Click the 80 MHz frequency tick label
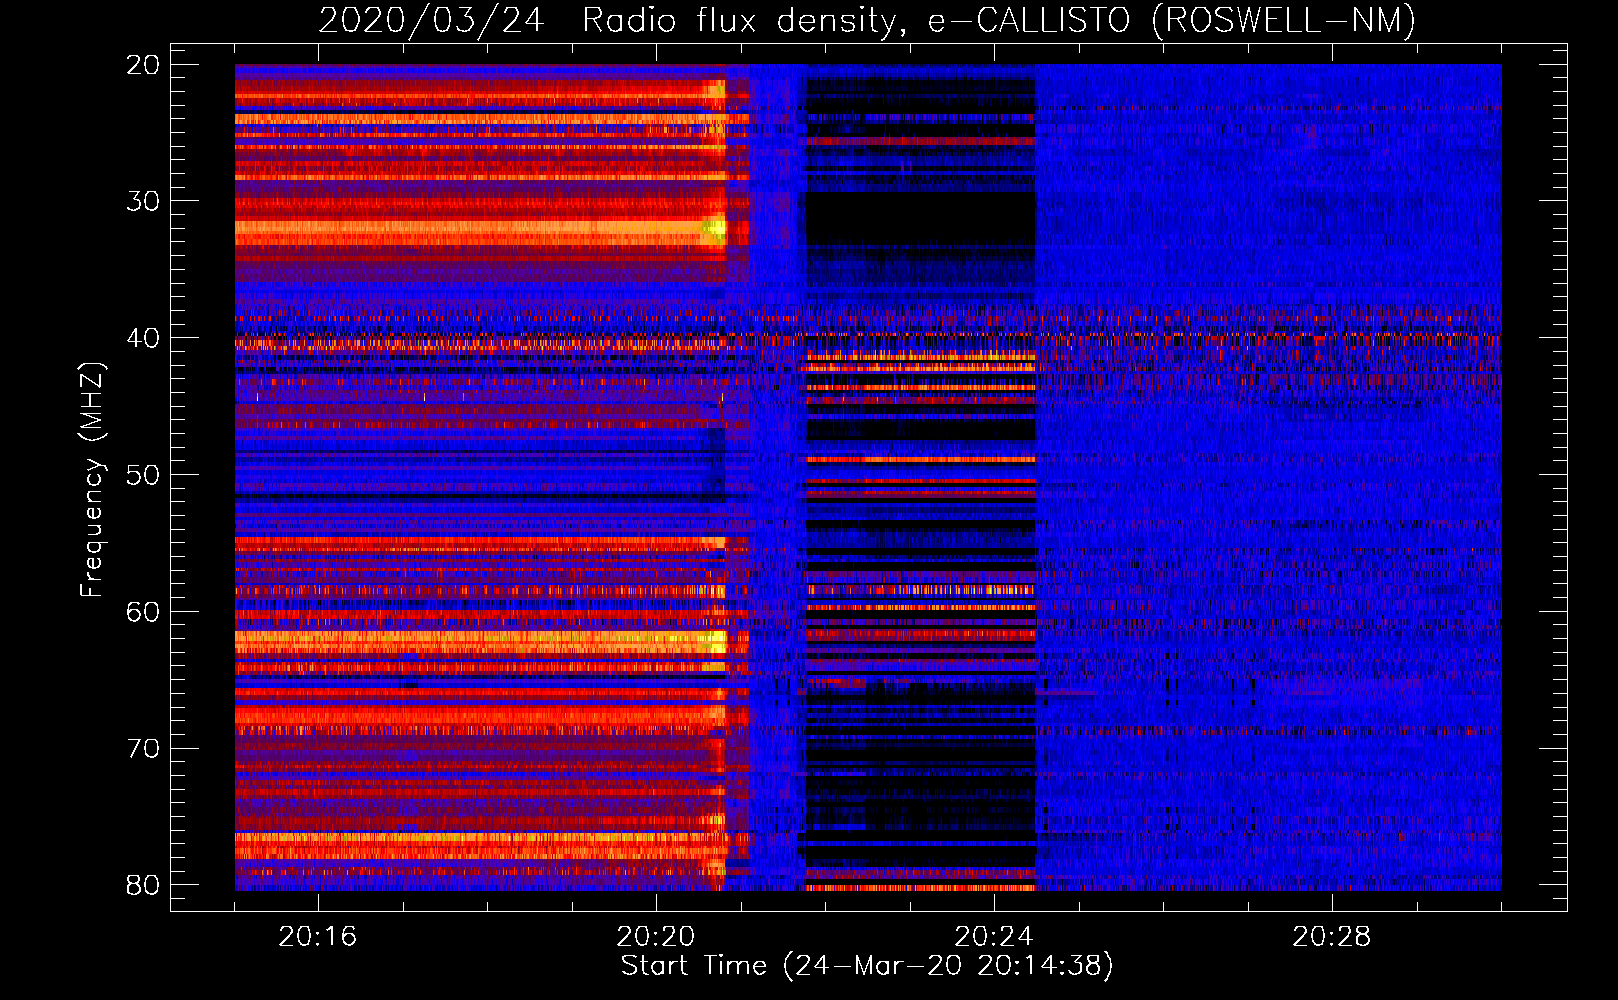Image resolution: width=1618 pixels, height=1000 pixels. point(143,885)
